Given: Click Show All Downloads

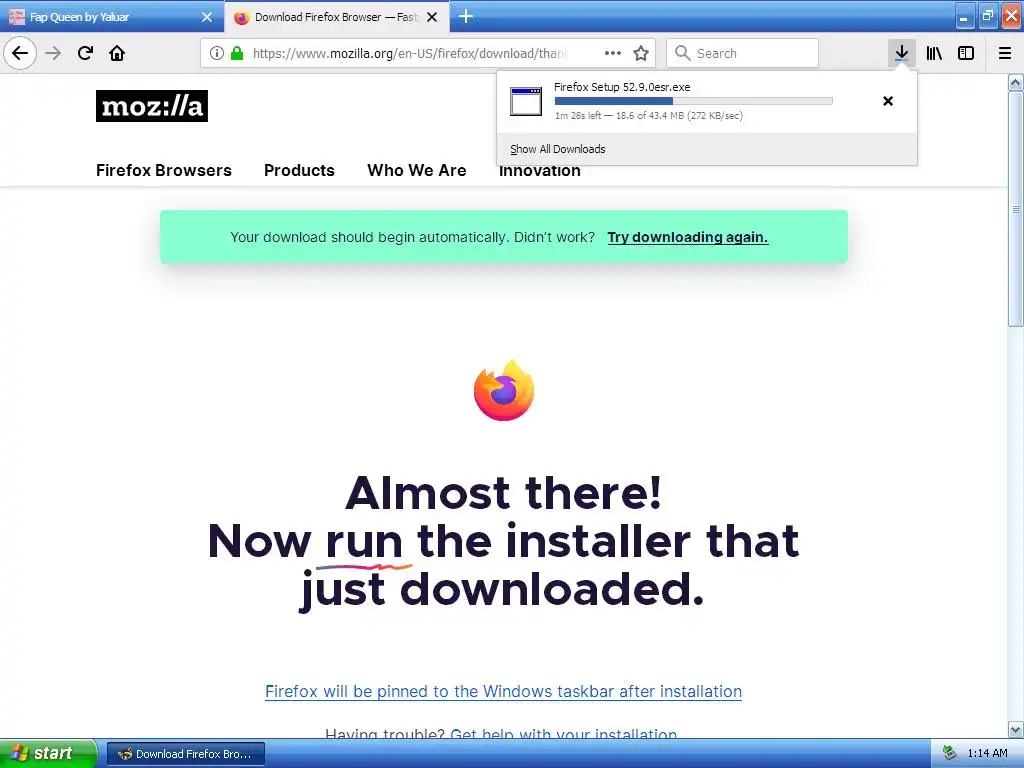Looking at the screenshot, I should 558,149.
